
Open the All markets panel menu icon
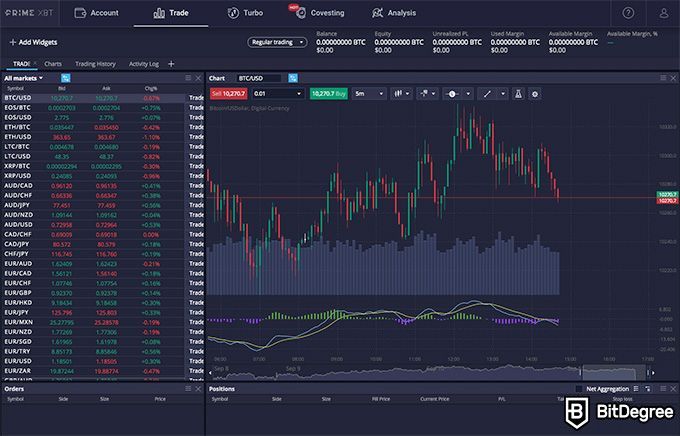tap(188, 78)
